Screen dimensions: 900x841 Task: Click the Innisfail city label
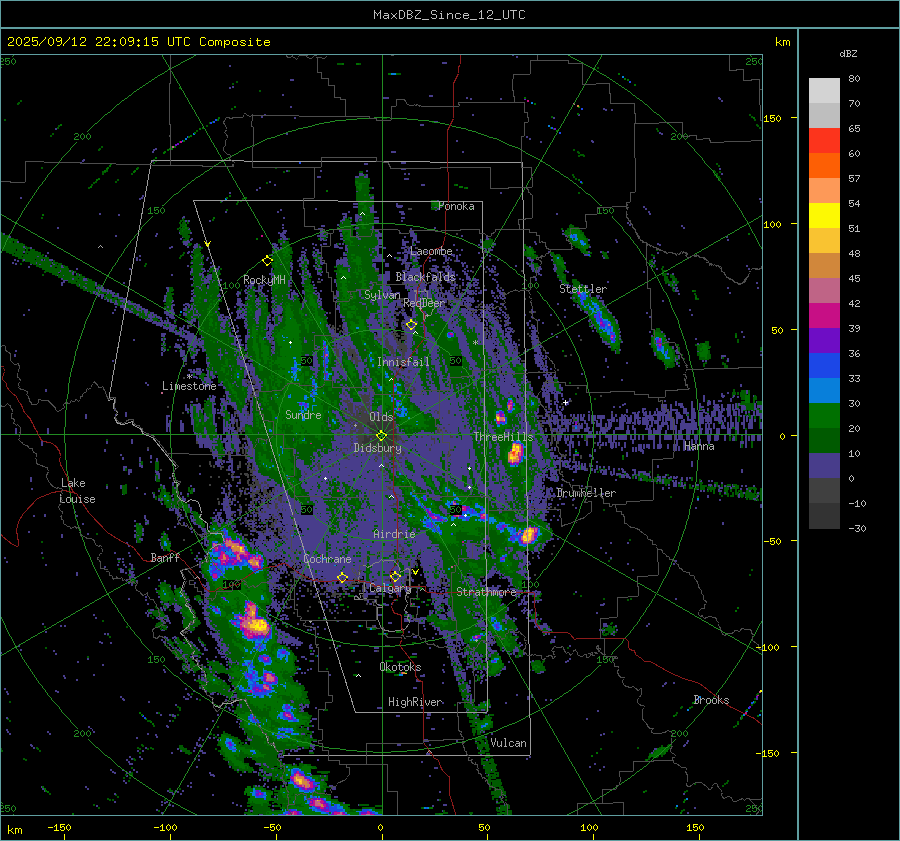point(403,362)
